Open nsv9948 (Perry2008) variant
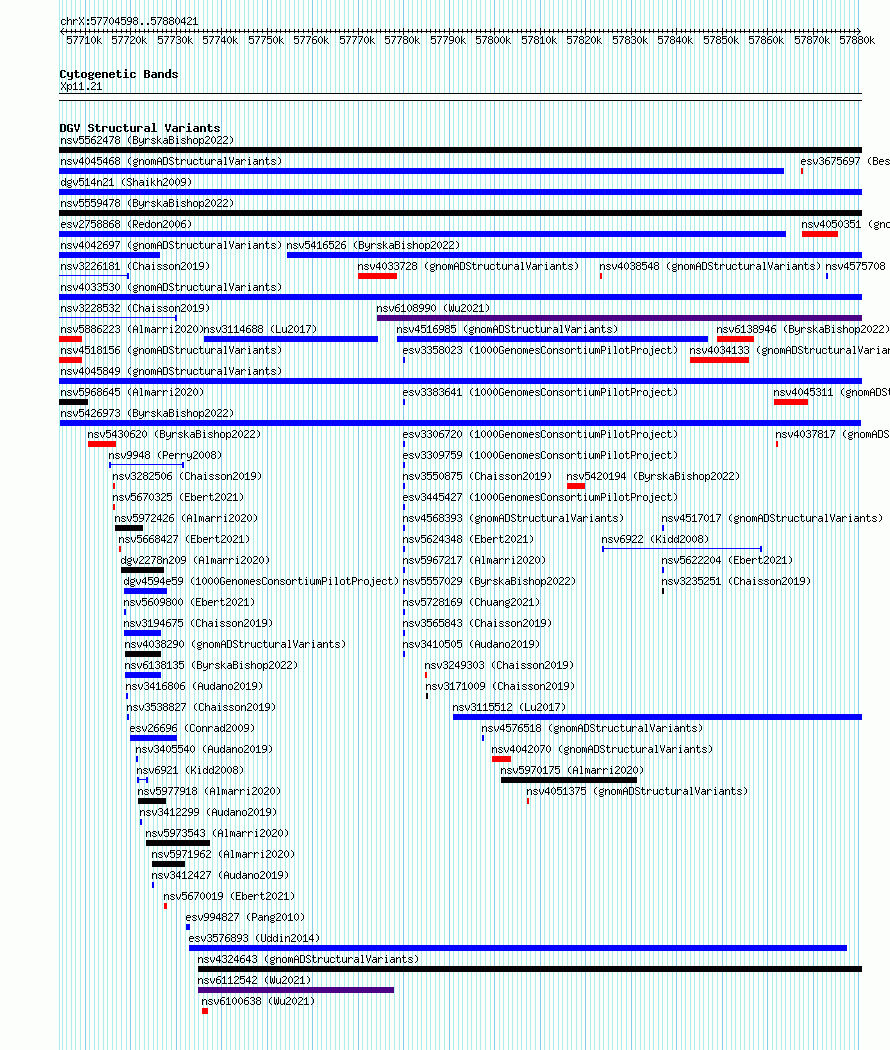890x1050 pixels. tap(165, 455)
